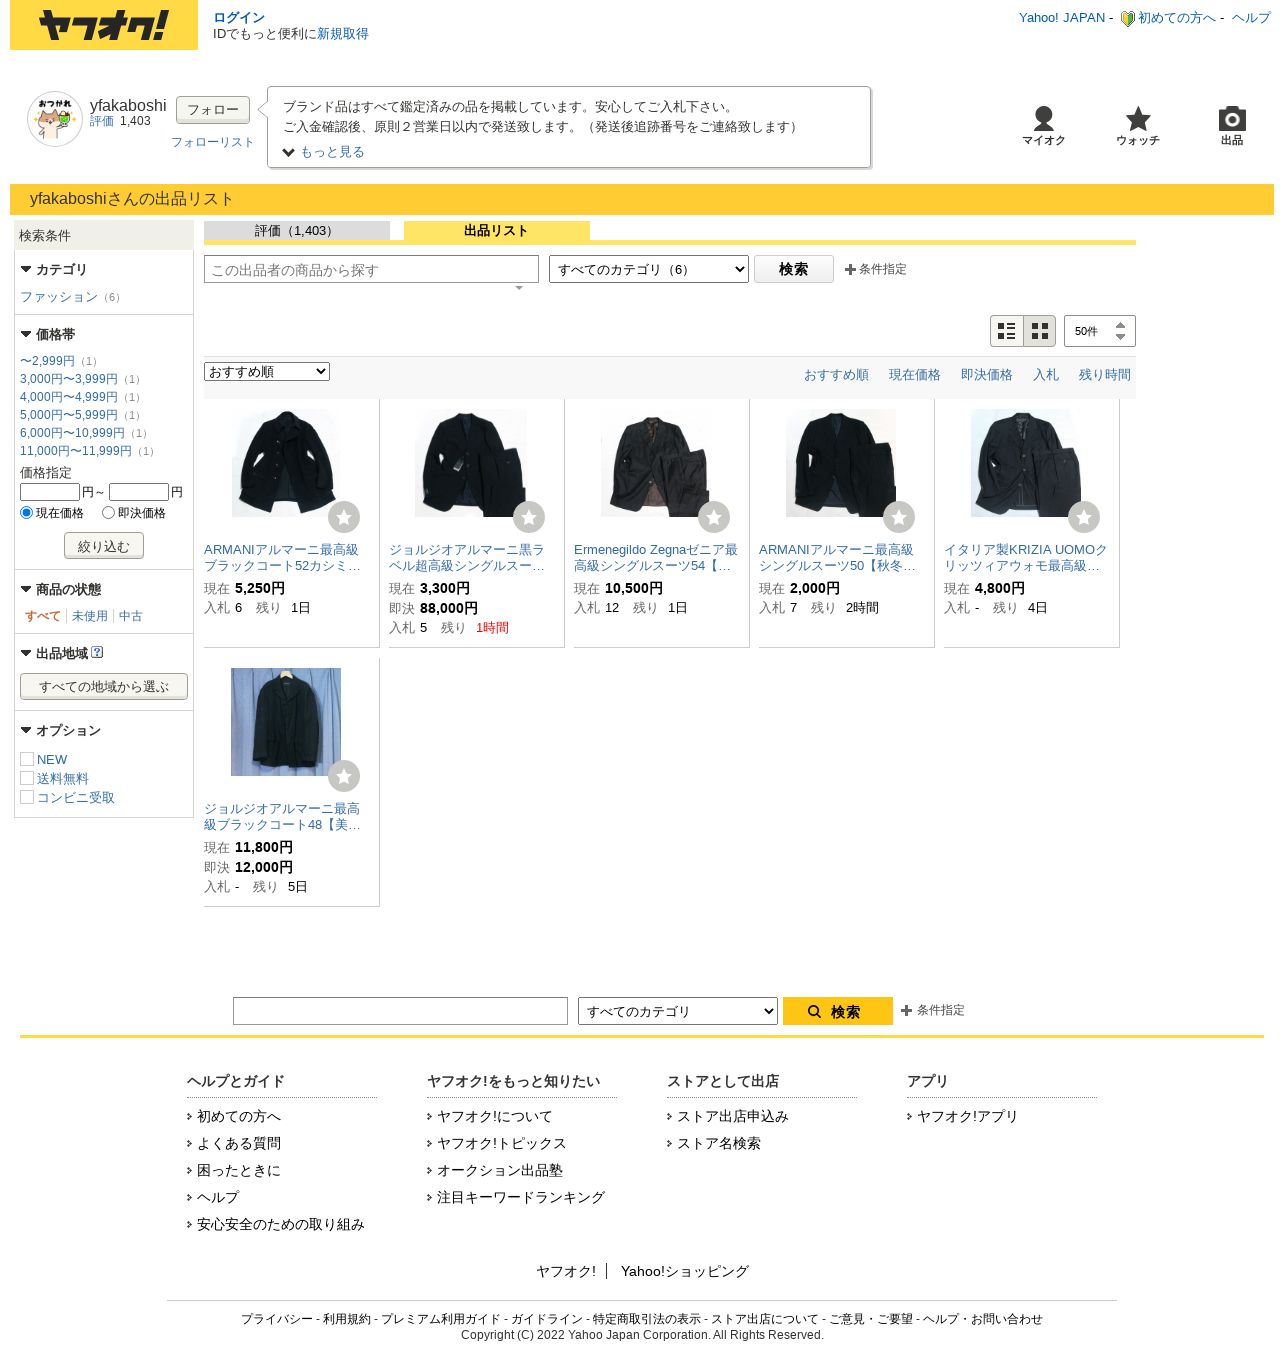Image resolution: width=1284 pixels, height=1363 pixels.
Task: Add Ermenegildo Zegna suit to watchlist
Action: click(x=714, y=517)
